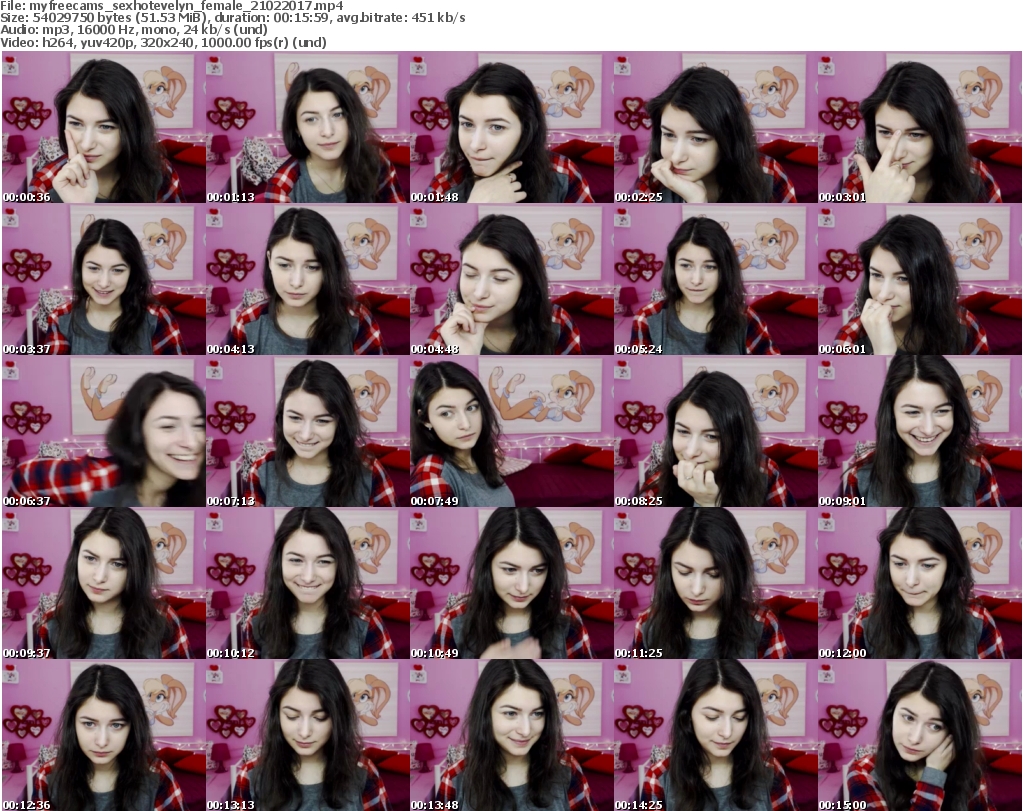Click the Size and duration info line
1024x811 pixels.
(x=232, y=18)
